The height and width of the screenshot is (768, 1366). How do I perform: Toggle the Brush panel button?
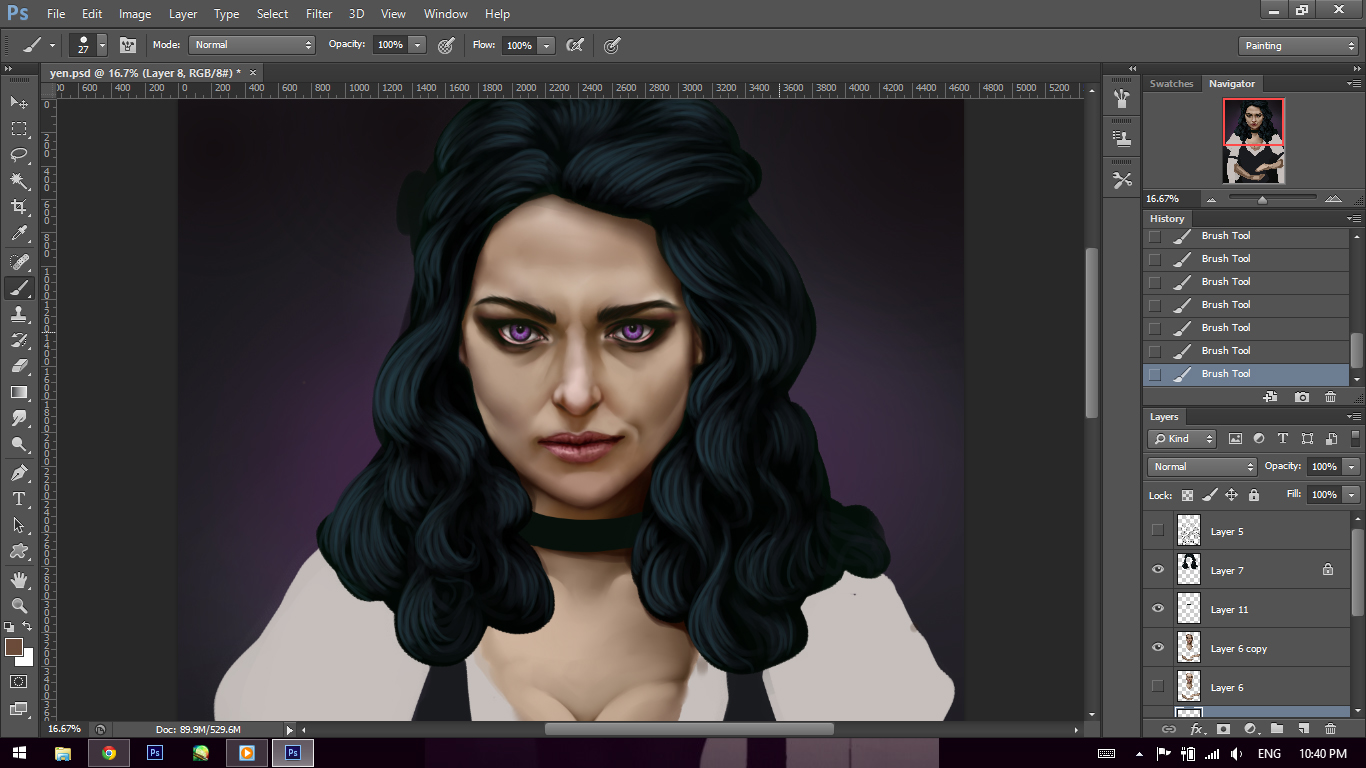(128, 45)
